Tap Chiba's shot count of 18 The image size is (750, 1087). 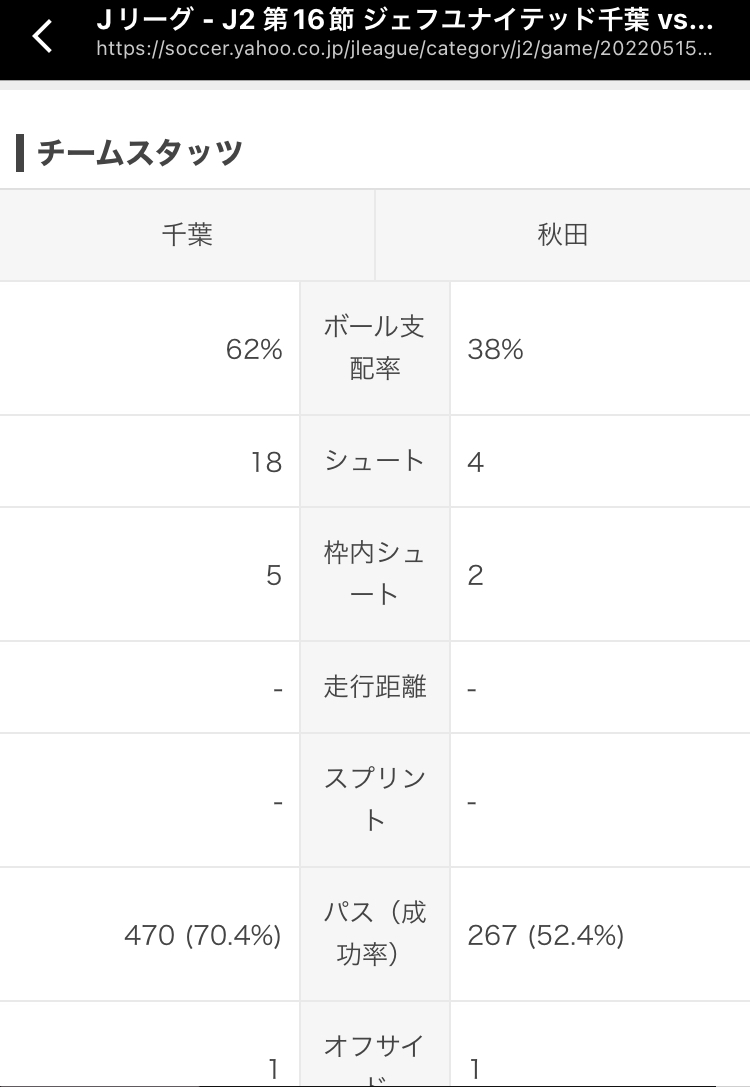coord(266,462)
